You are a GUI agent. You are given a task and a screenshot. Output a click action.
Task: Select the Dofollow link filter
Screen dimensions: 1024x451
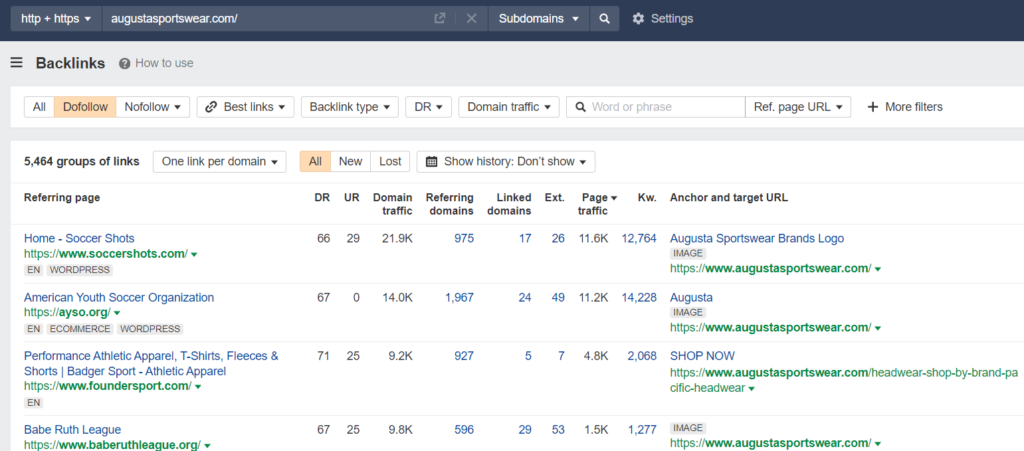(x=85, y=107)
